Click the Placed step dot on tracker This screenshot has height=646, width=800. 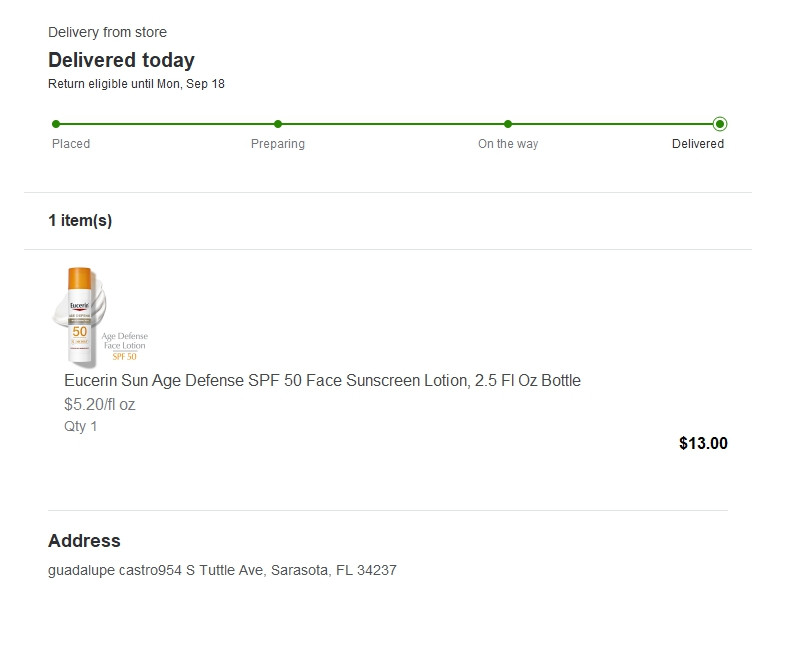pos(56,124)
